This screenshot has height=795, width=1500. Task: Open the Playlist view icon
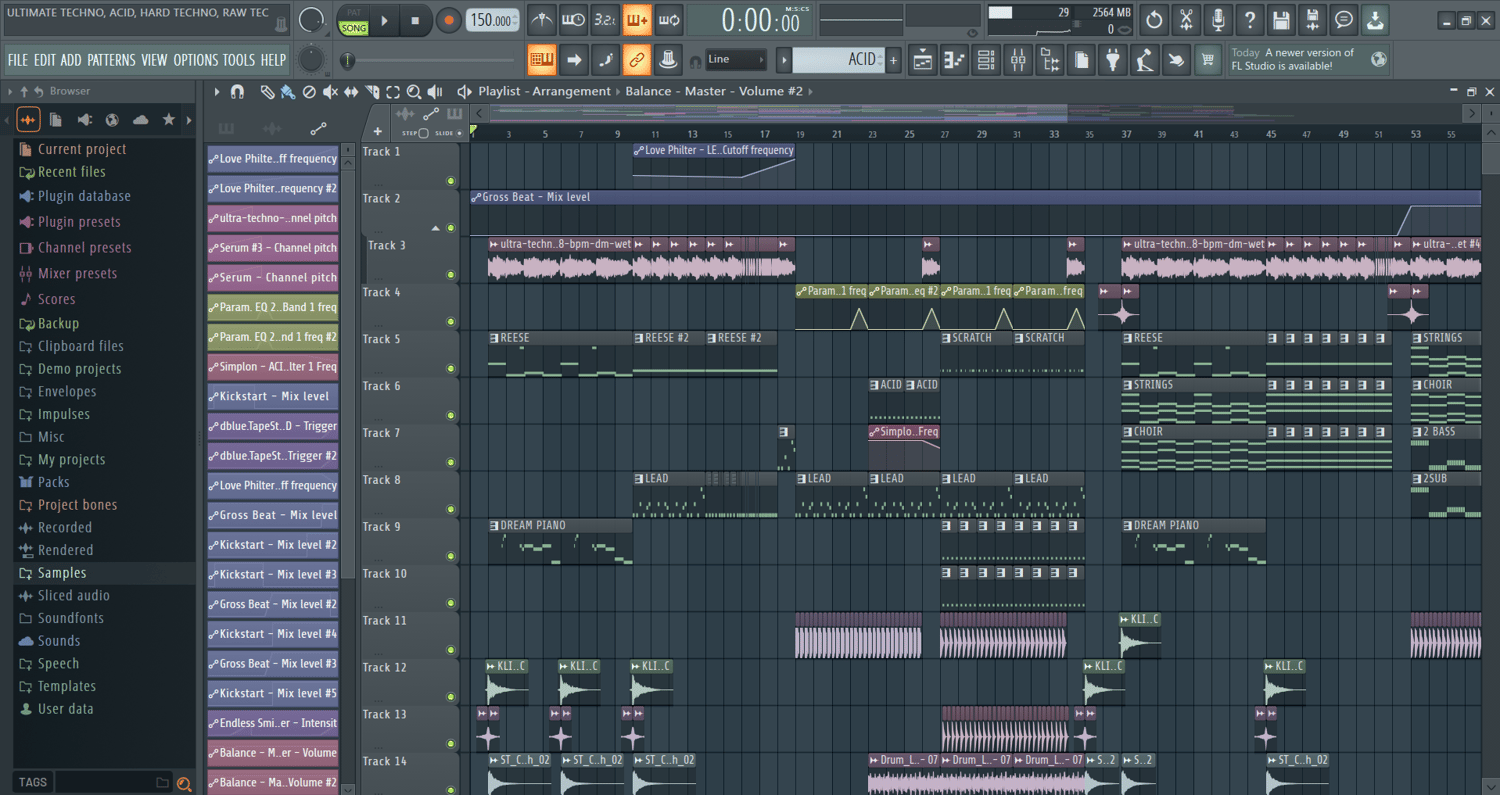tap(922, 60)
